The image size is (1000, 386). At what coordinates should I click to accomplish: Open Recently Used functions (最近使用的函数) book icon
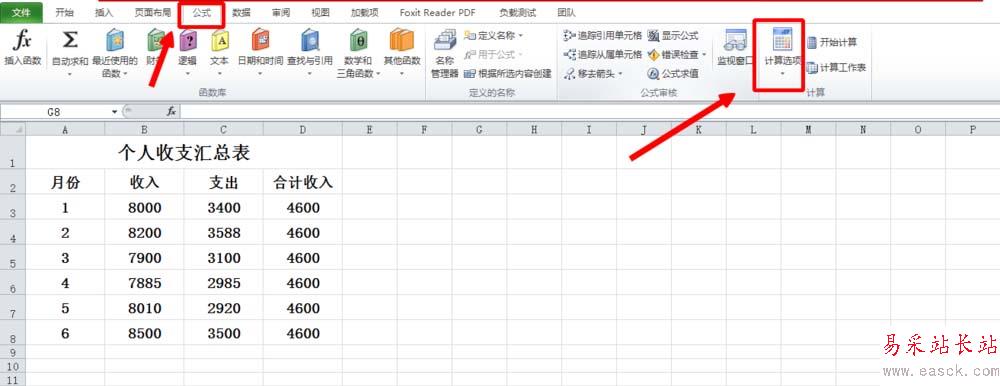[x=115, y=41]
